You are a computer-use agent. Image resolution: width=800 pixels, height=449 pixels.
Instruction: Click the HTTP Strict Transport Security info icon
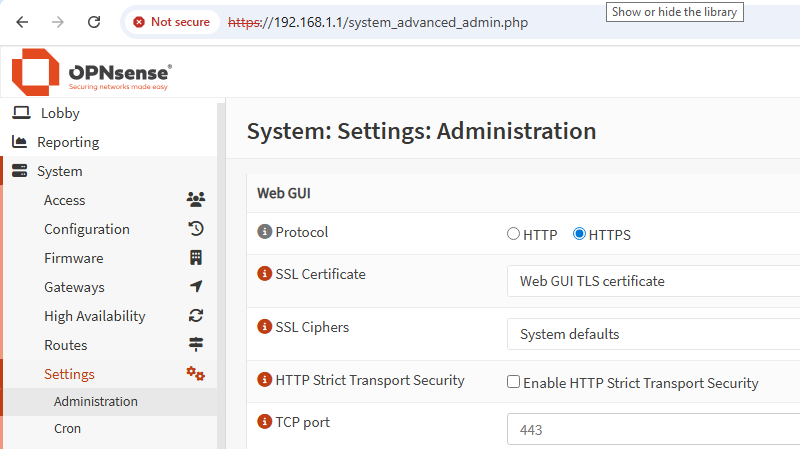pyautogui.click(x=264, y=380)
